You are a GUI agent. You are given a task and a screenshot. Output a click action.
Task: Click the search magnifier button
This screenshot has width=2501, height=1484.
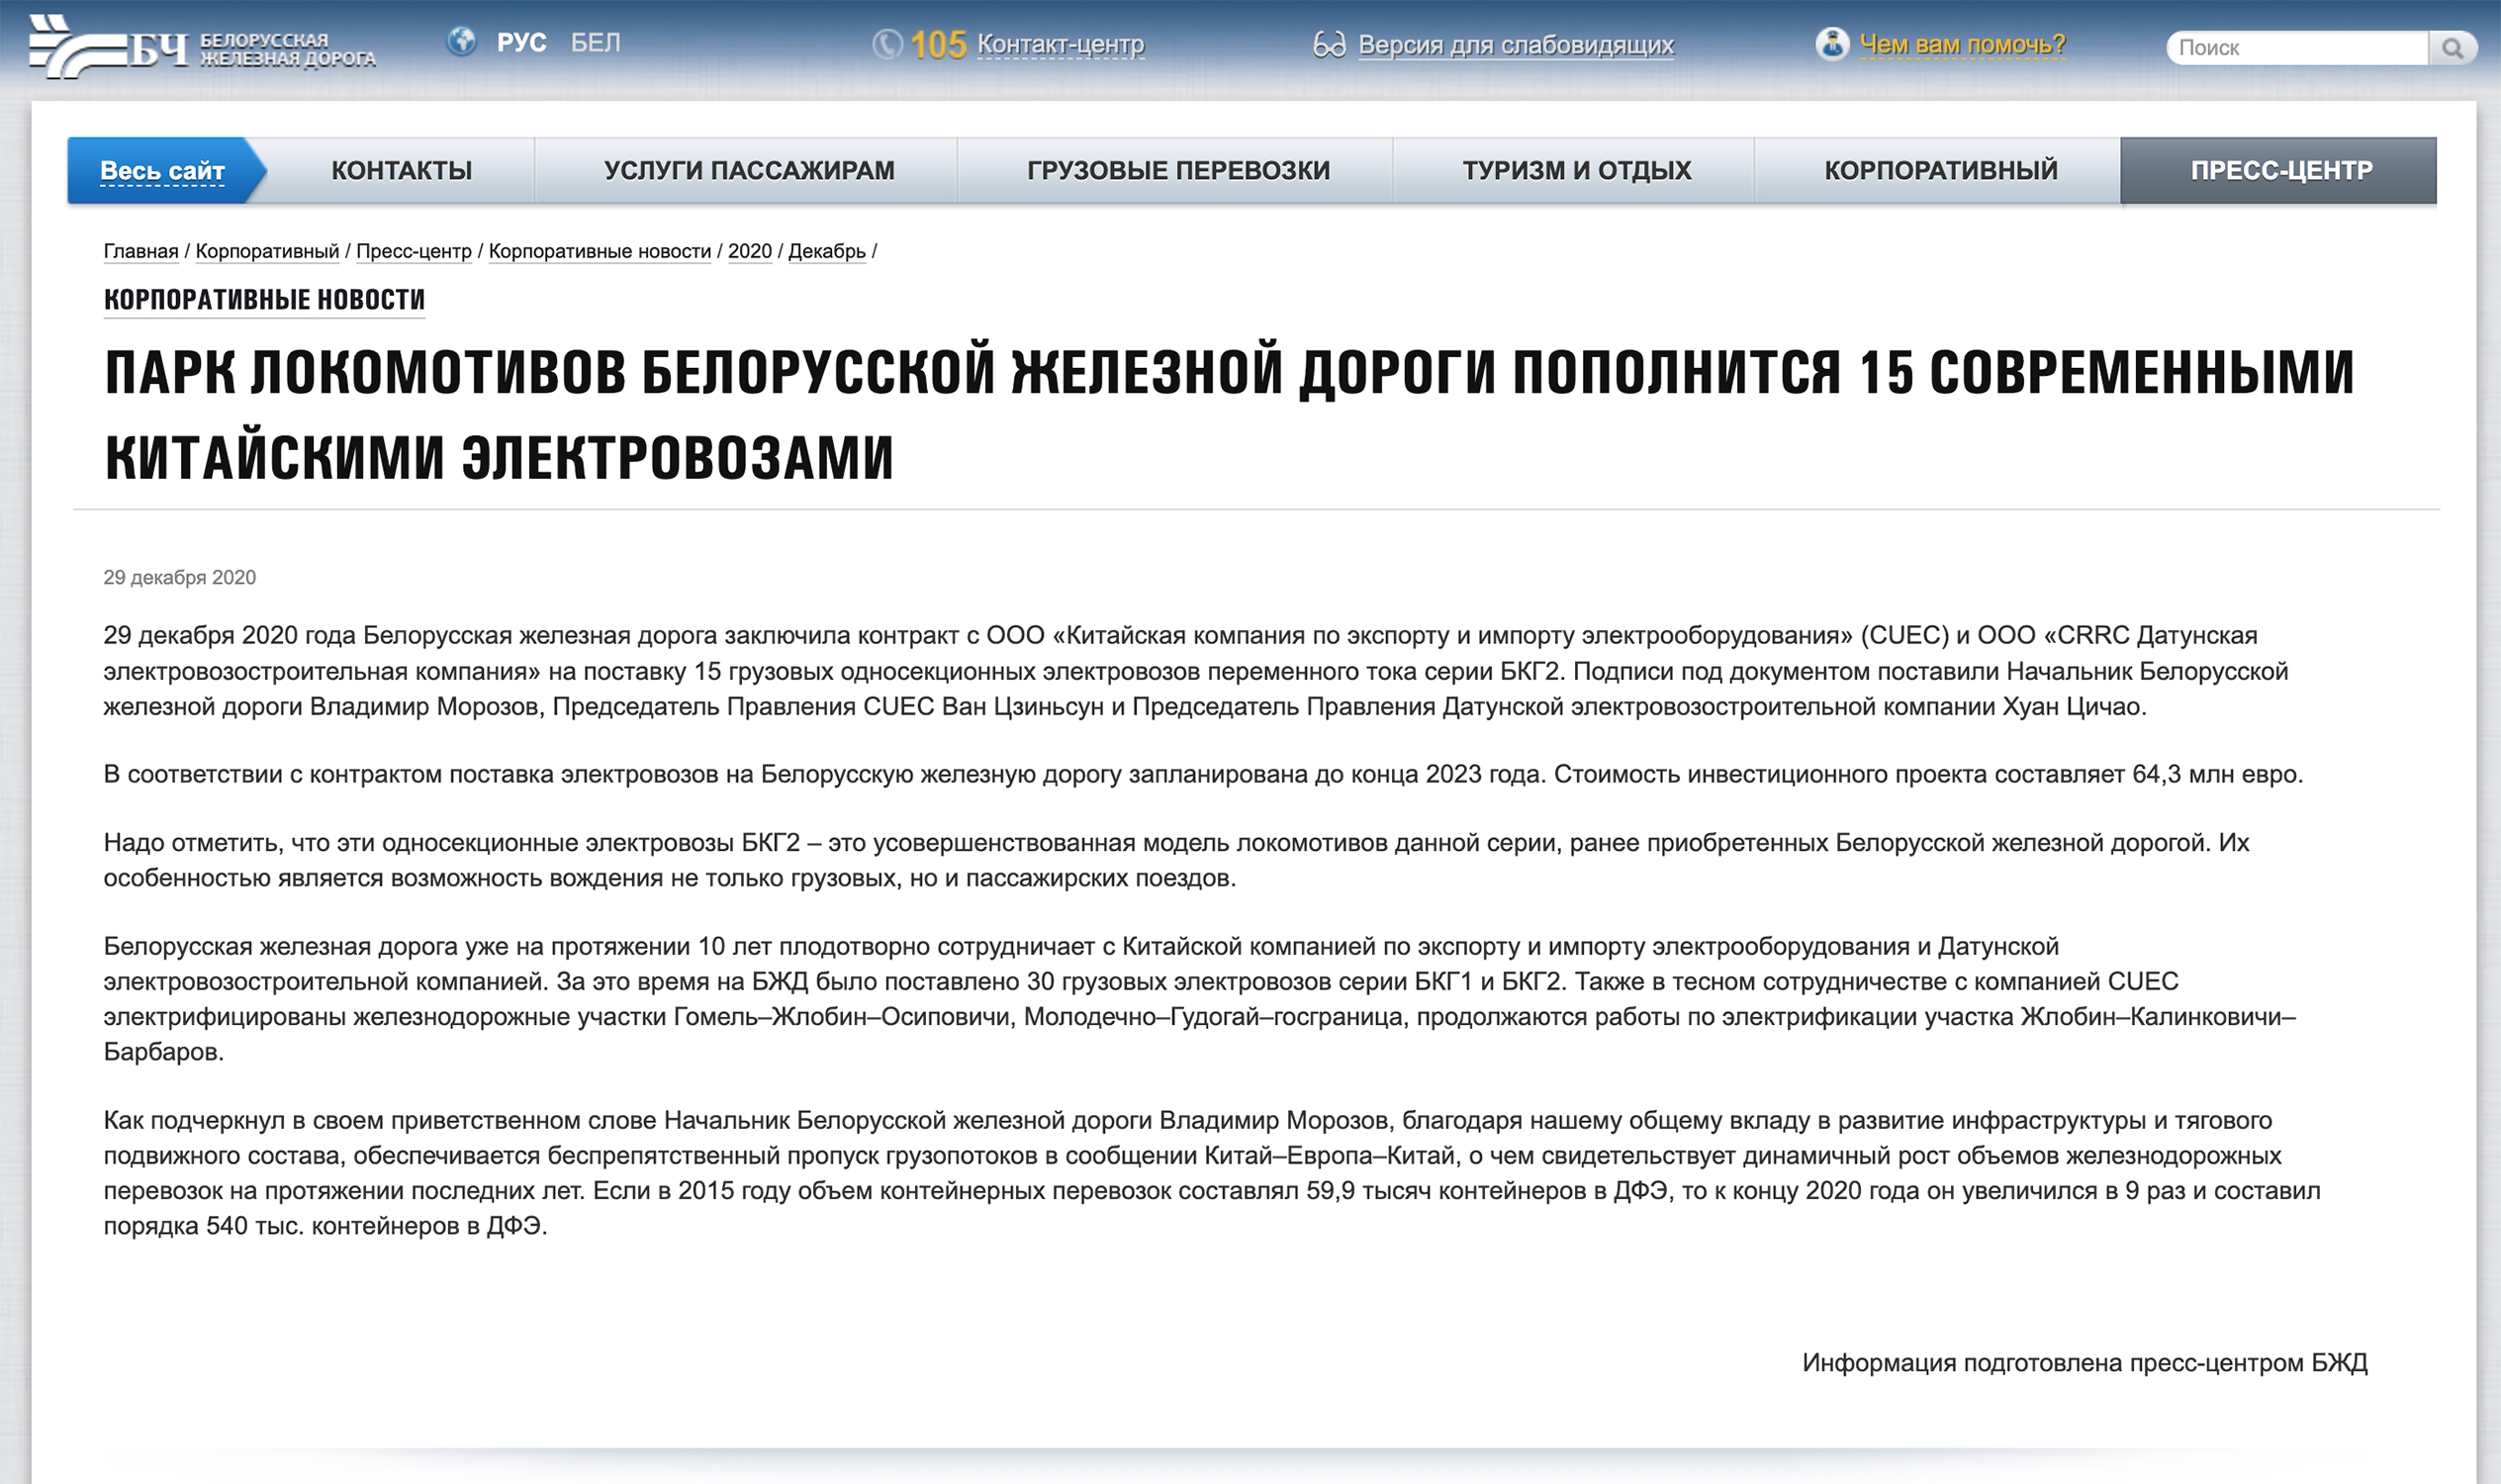(x=2454, y=47)
